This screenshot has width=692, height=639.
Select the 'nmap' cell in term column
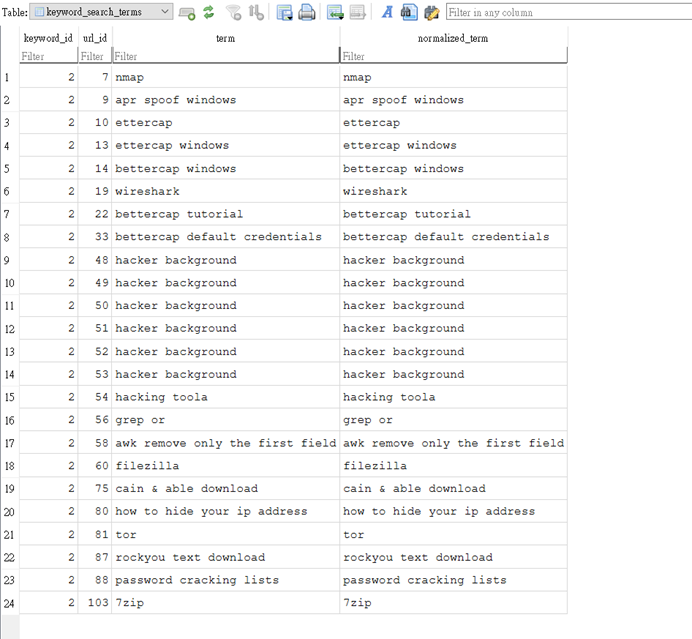226,77
